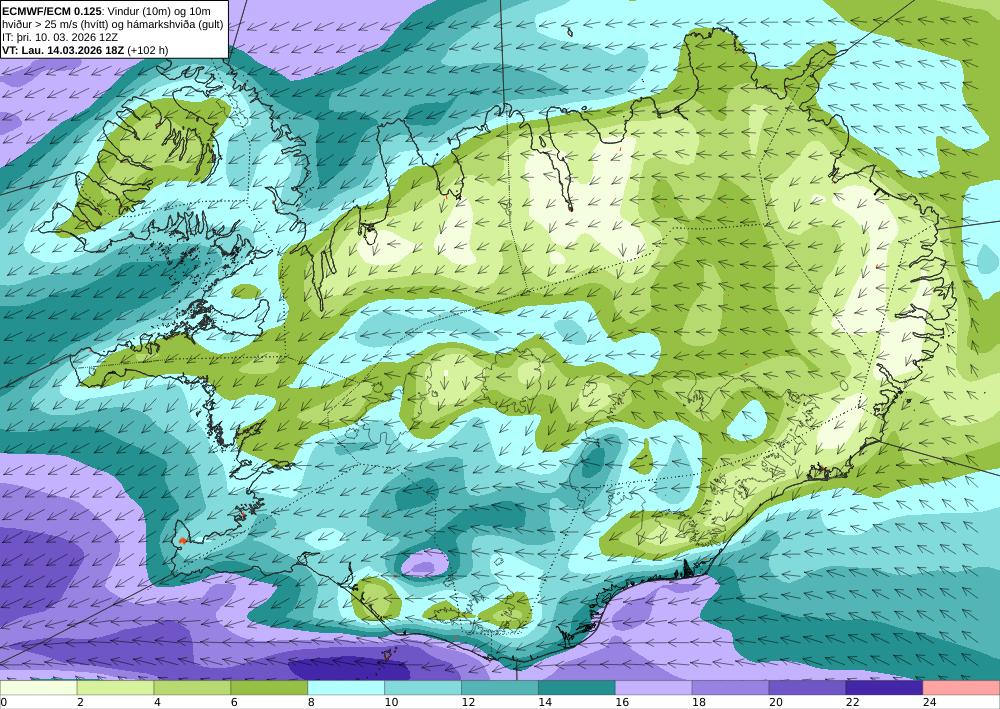Select the scale label '20'
1000x709 pixels.
tap(776, 702)
